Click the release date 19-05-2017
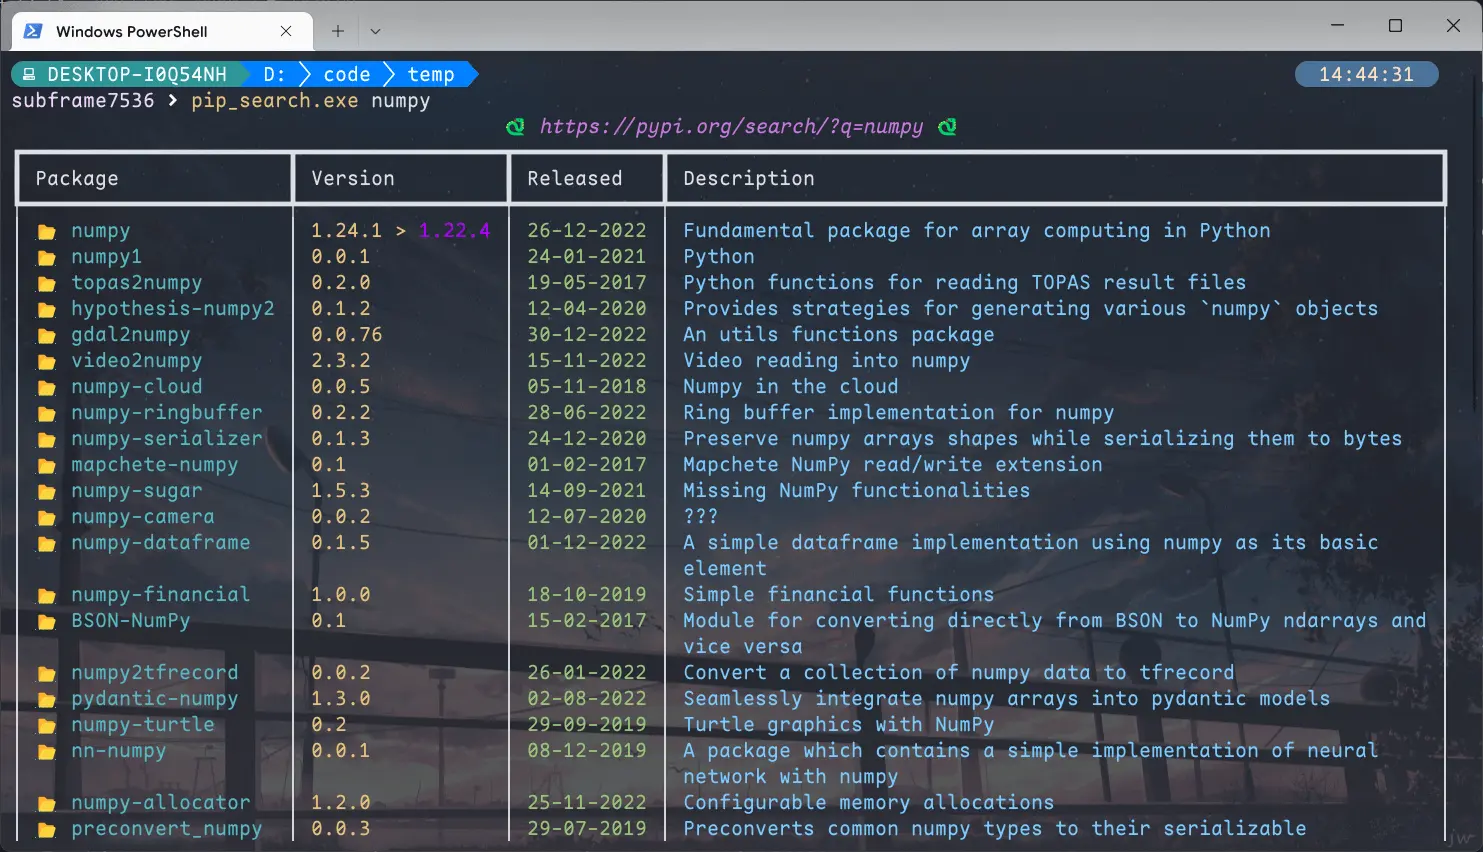 (587, 283)
